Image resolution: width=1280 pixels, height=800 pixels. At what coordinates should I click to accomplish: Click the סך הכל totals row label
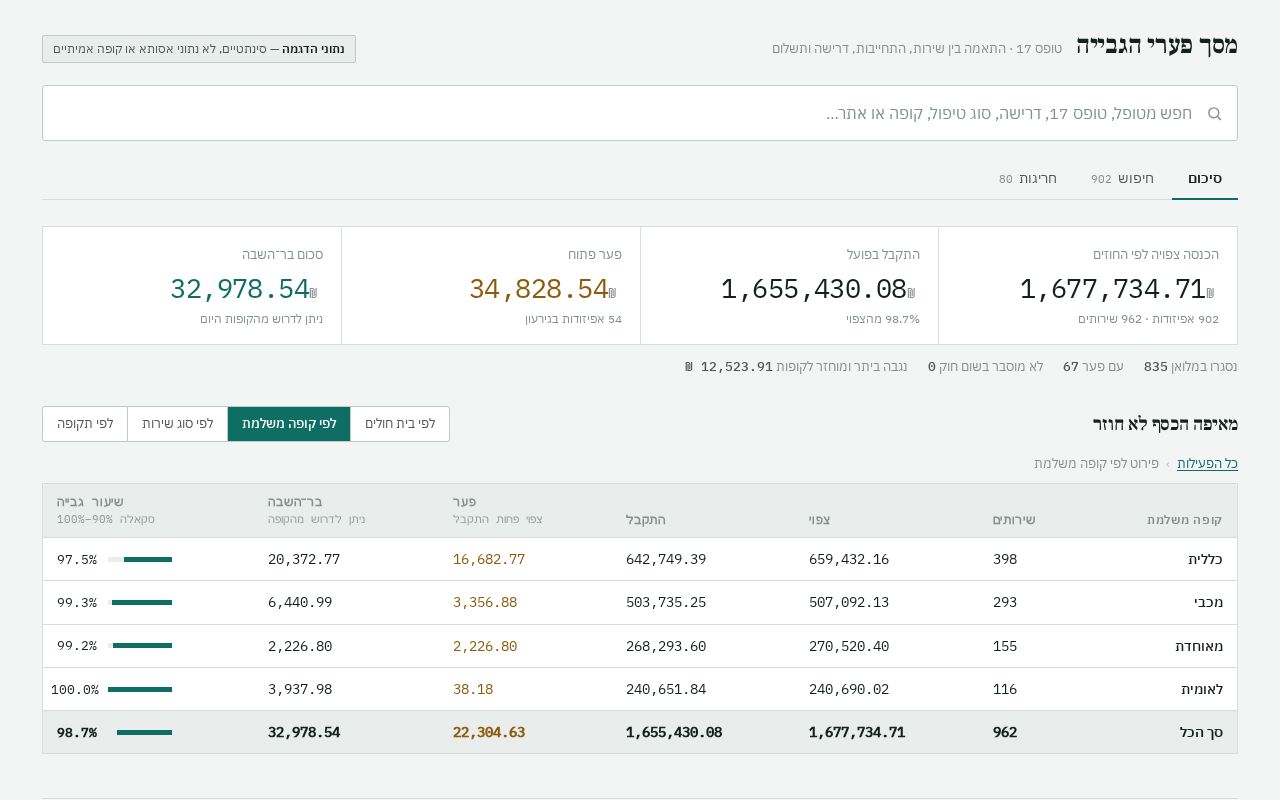coord(1201,732)
